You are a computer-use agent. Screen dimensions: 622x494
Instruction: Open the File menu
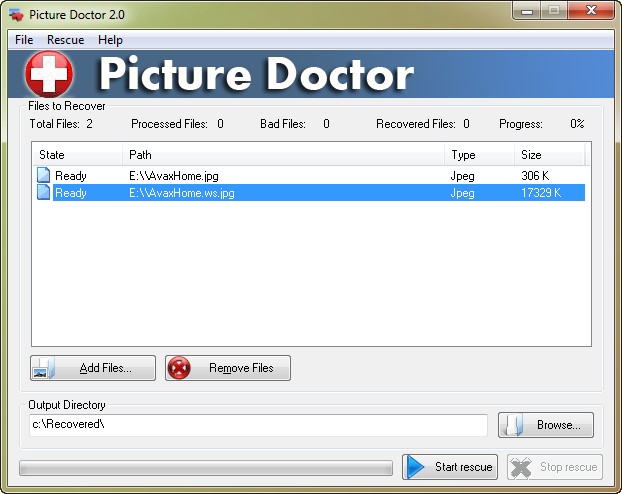[x=24, y=40]
